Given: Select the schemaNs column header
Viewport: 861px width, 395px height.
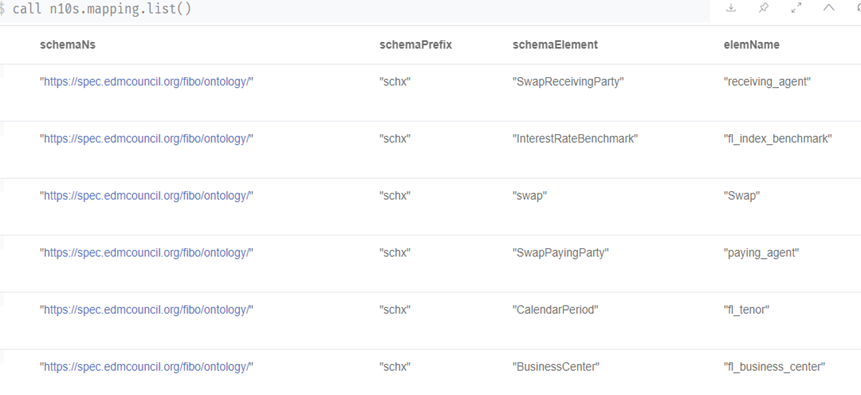Looking at the screenshot, I should point(68,45).
